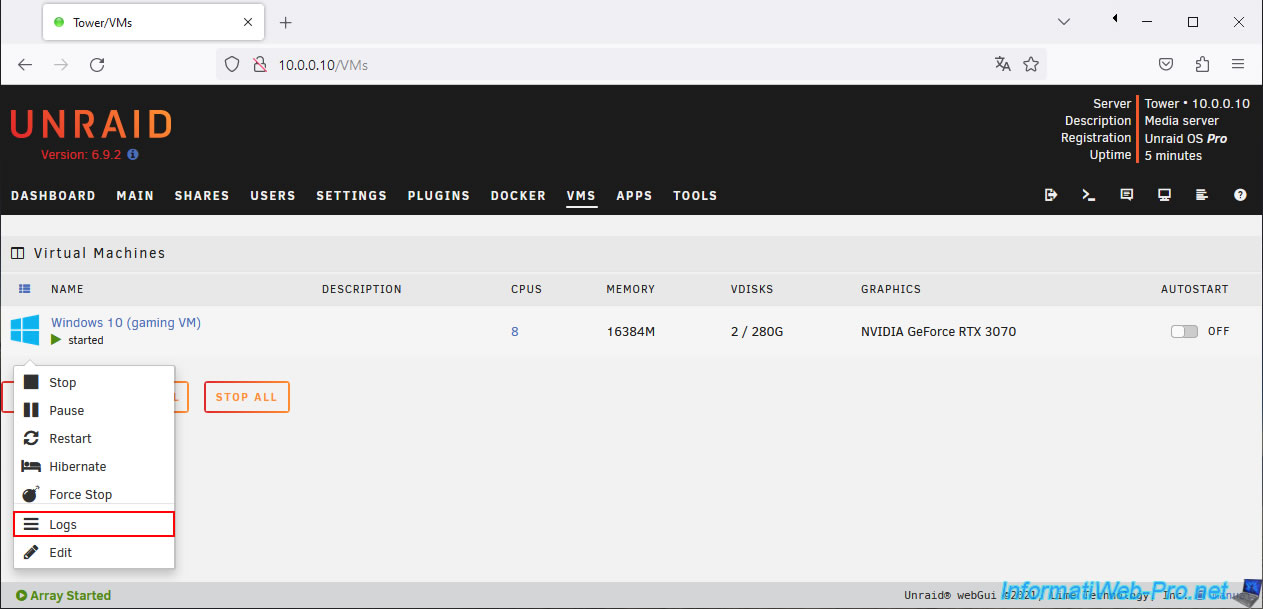Open a new browser tab
This screenshot has height=609, width=1263.
click(x=285, y=22)
